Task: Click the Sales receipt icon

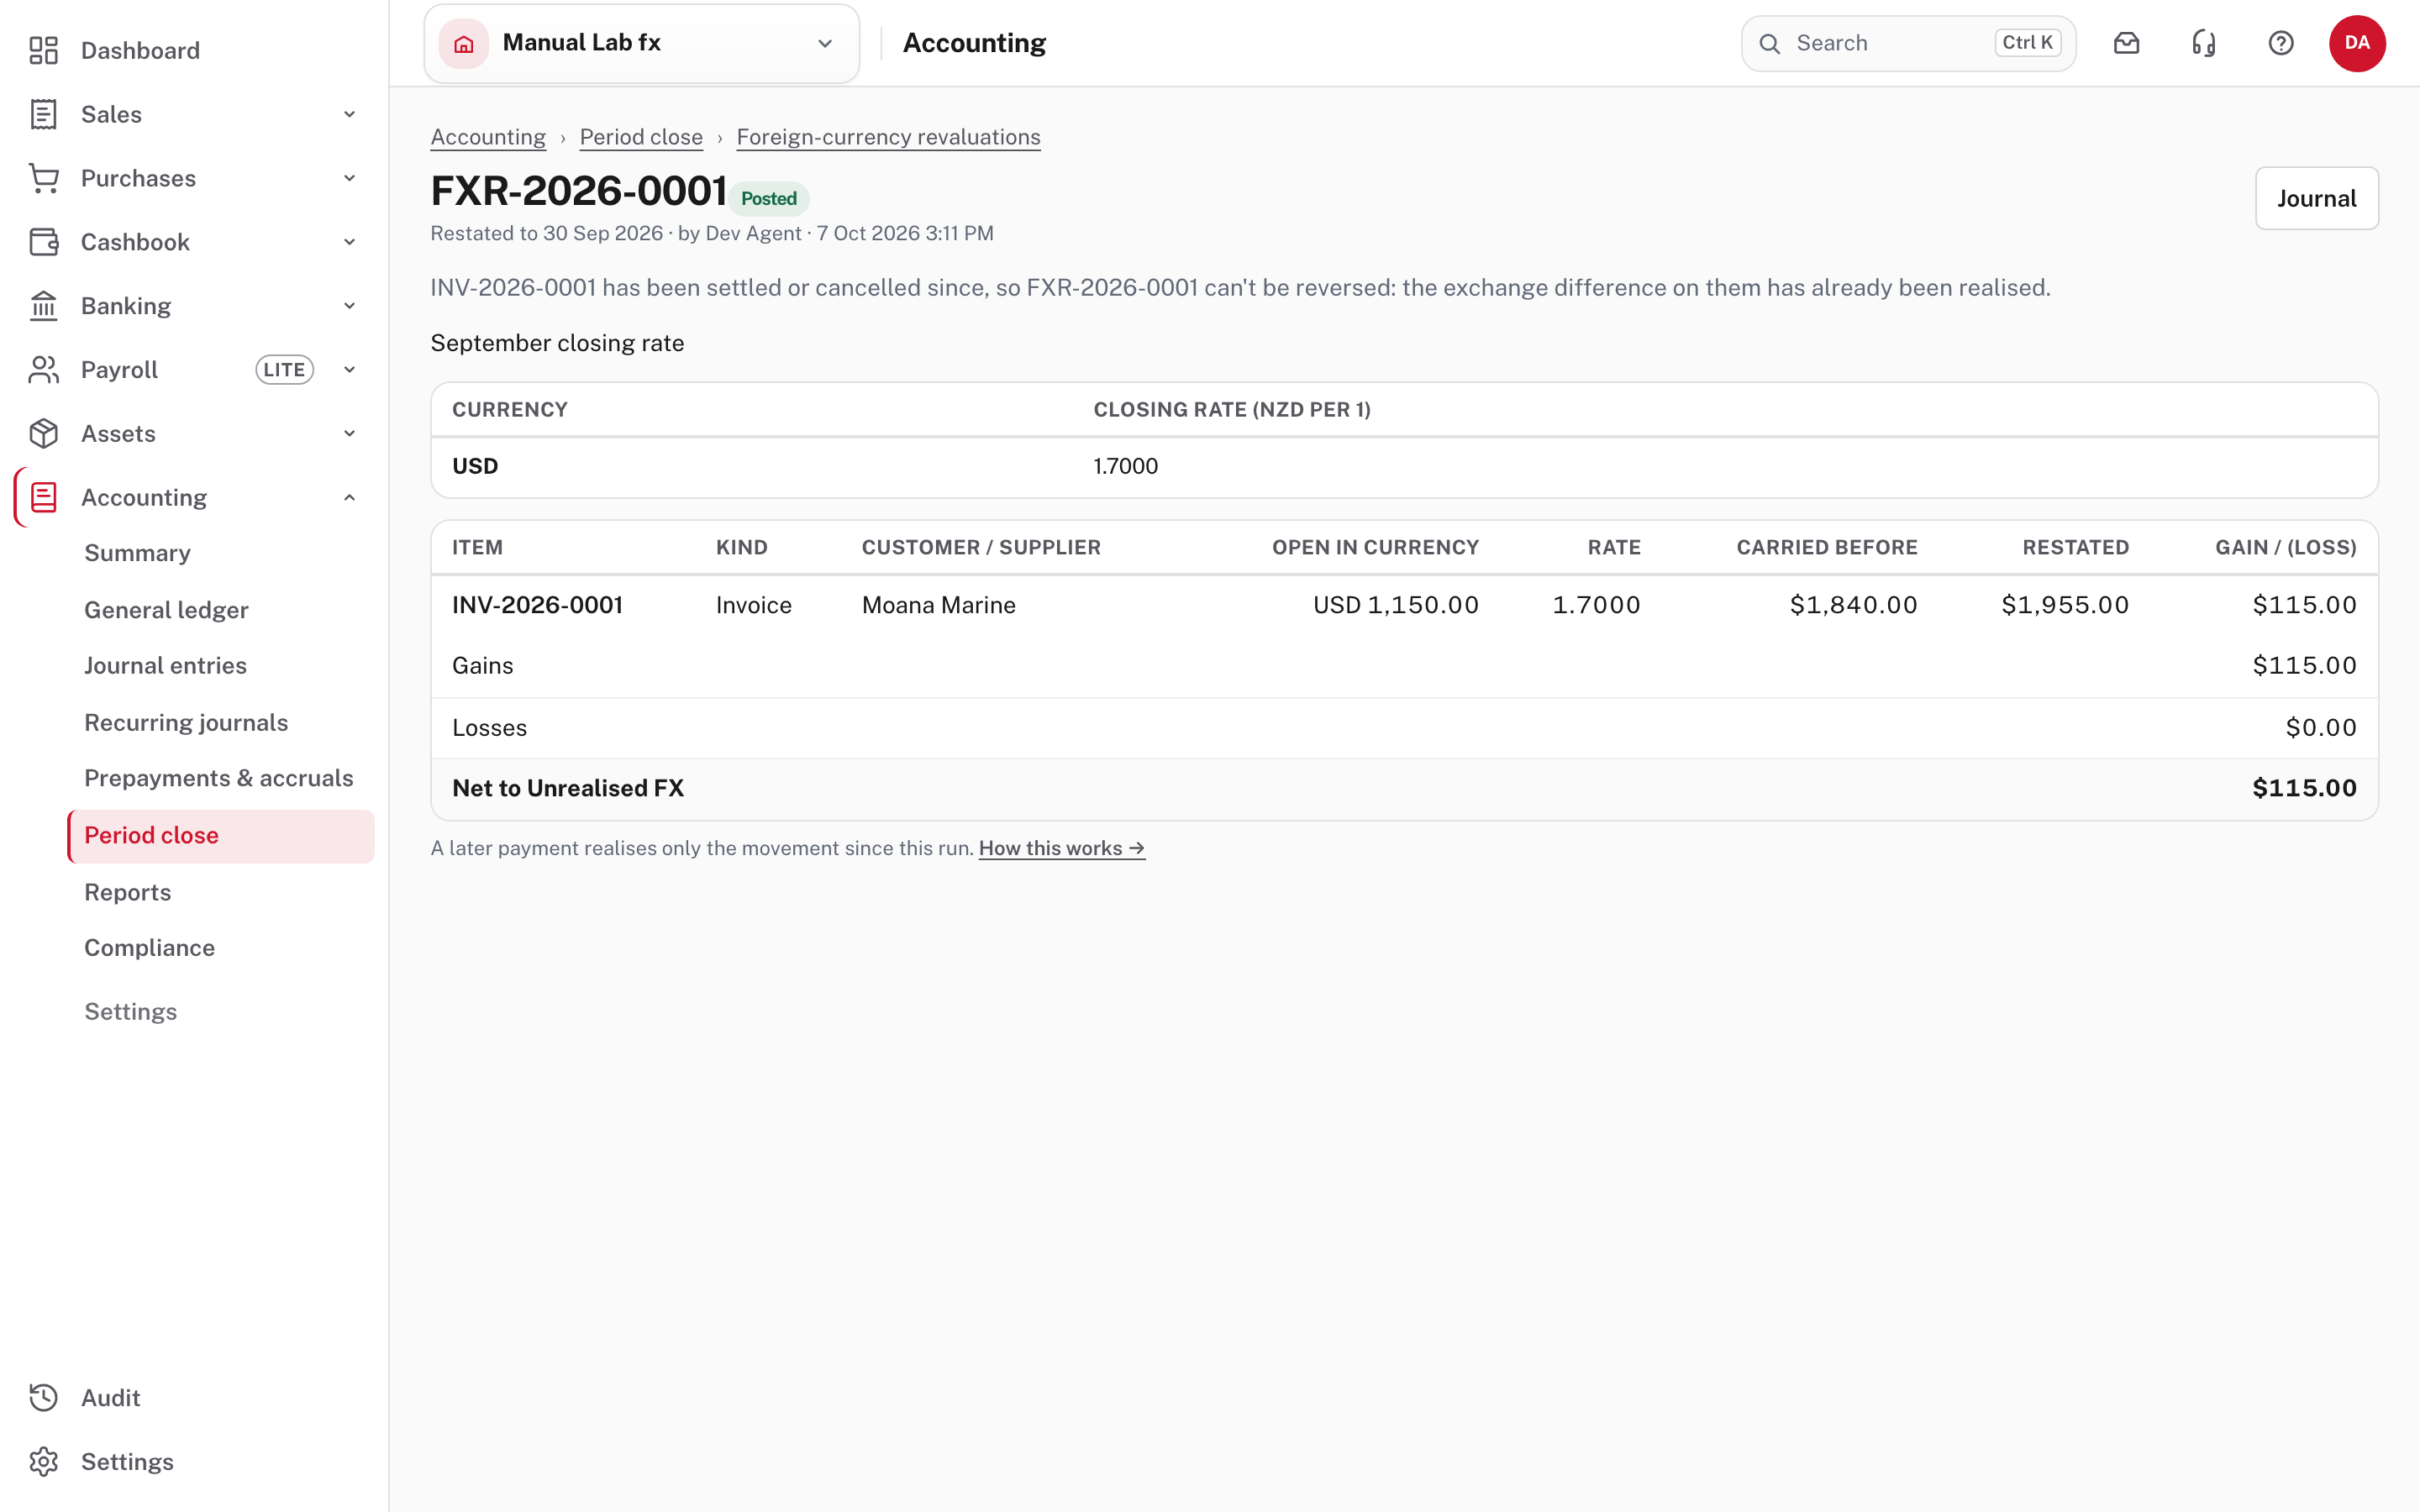Action: click(43, 114)
